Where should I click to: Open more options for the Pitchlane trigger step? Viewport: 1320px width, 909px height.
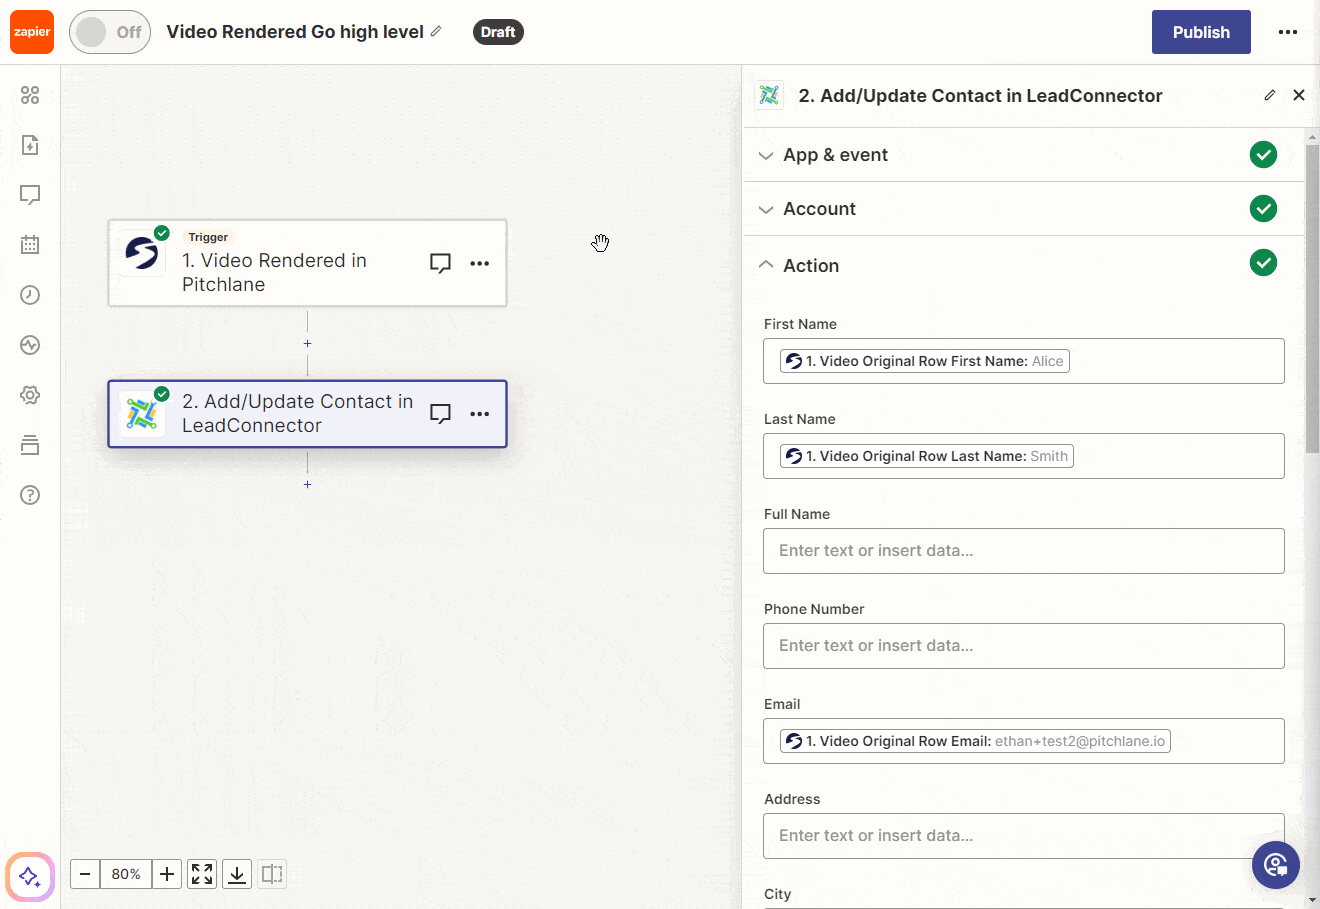click(x=480, y=263)
